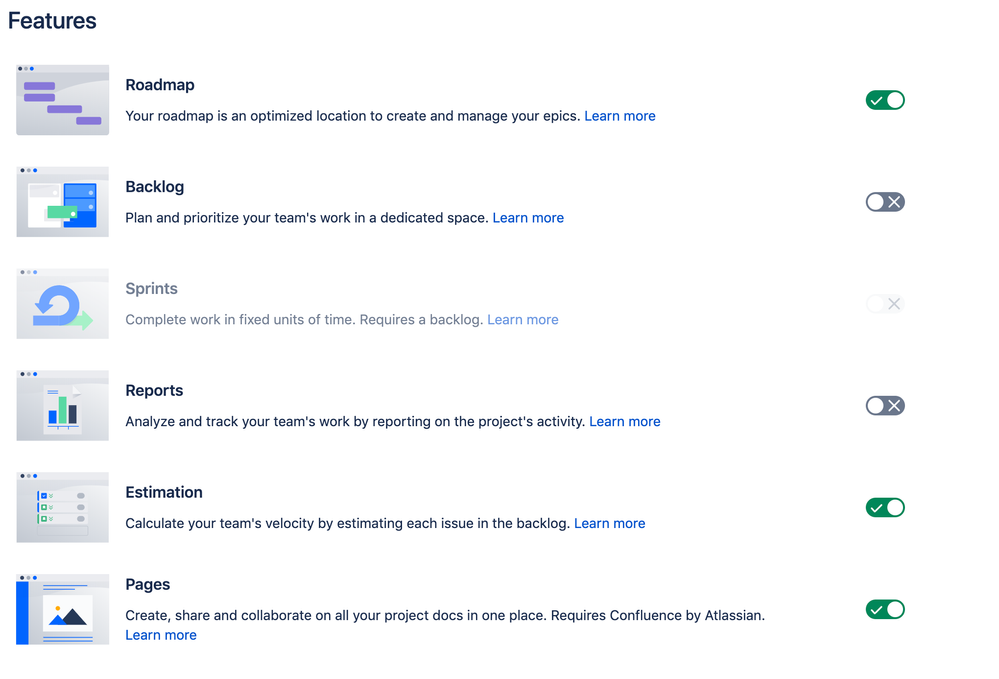Open Learn more for Sprints
The width and height of the screenshot is (999, 679).
tap(522, 319)
